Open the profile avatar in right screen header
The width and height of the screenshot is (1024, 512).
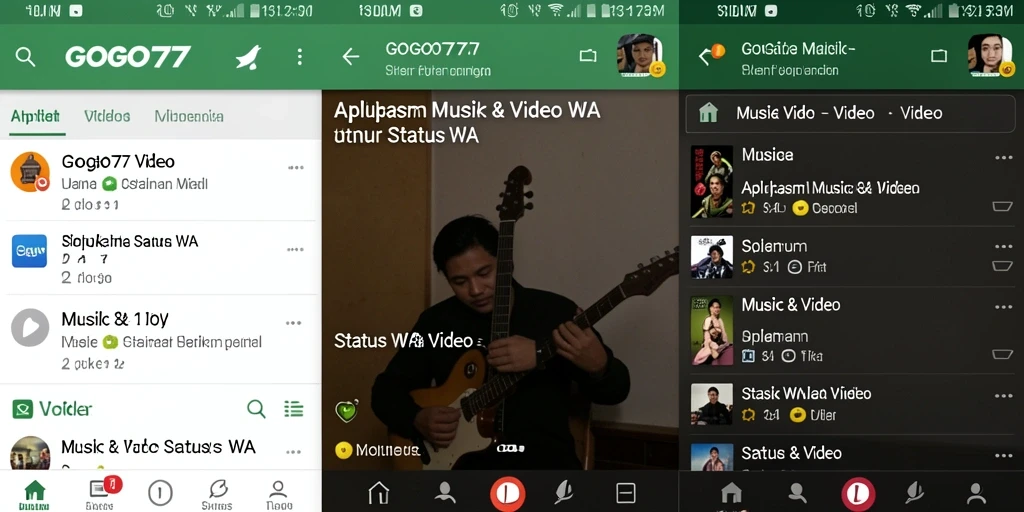click(x=990, y=56)
